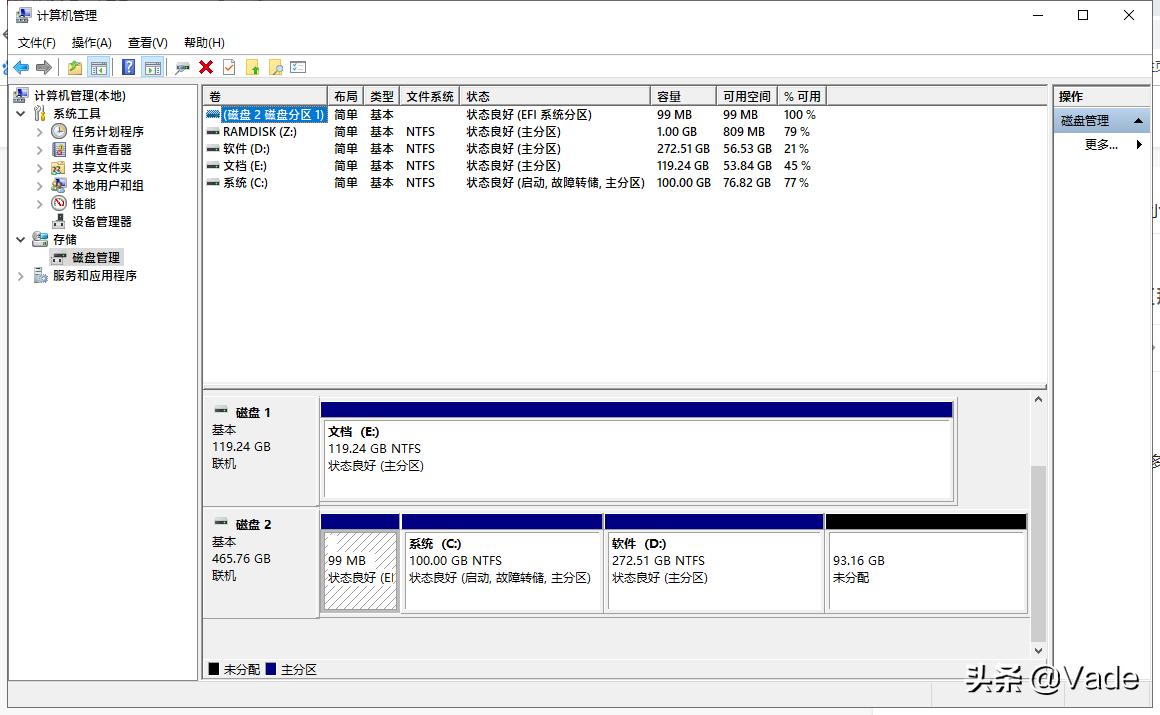Click the red X delete toolbar icon
1160x715 pixels.
tap(206, 67)
